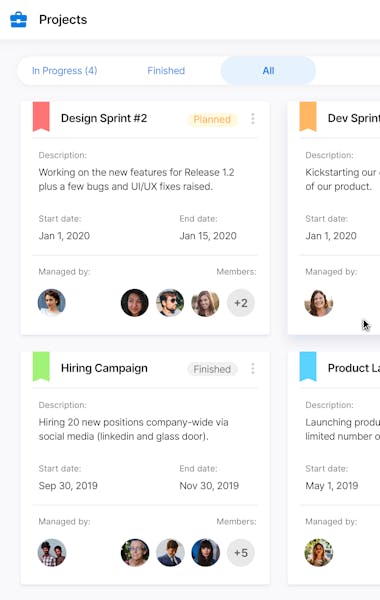
Task: Click the green bookmark on Hiring Campaign
Action: coord(41,367)
